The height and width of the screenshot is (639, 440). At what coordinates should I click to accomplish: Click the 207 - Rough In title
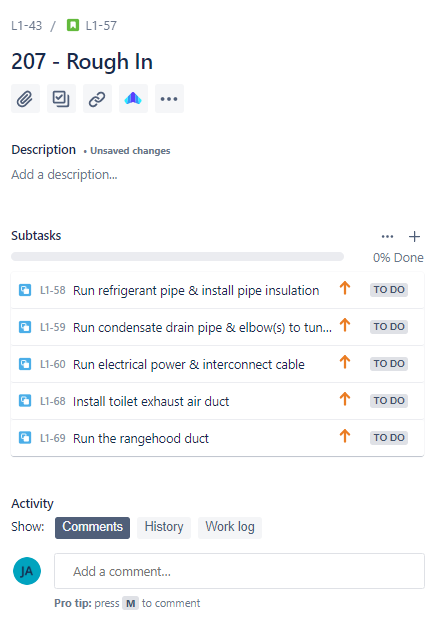coord(82,62)
